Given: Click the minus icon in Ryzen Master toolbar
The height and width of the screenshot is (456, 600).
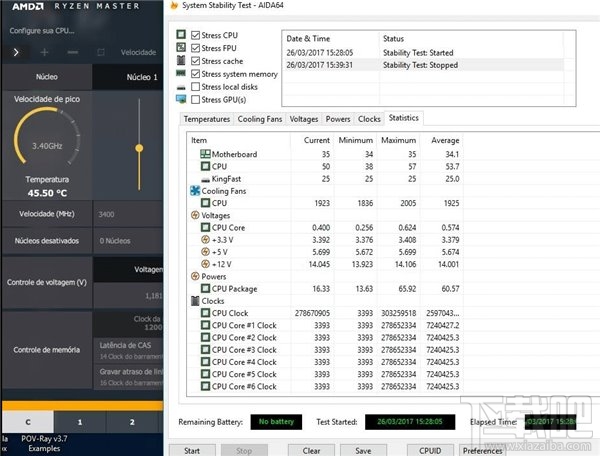Looking at the screenshot, I should click(x=73, y=52).
